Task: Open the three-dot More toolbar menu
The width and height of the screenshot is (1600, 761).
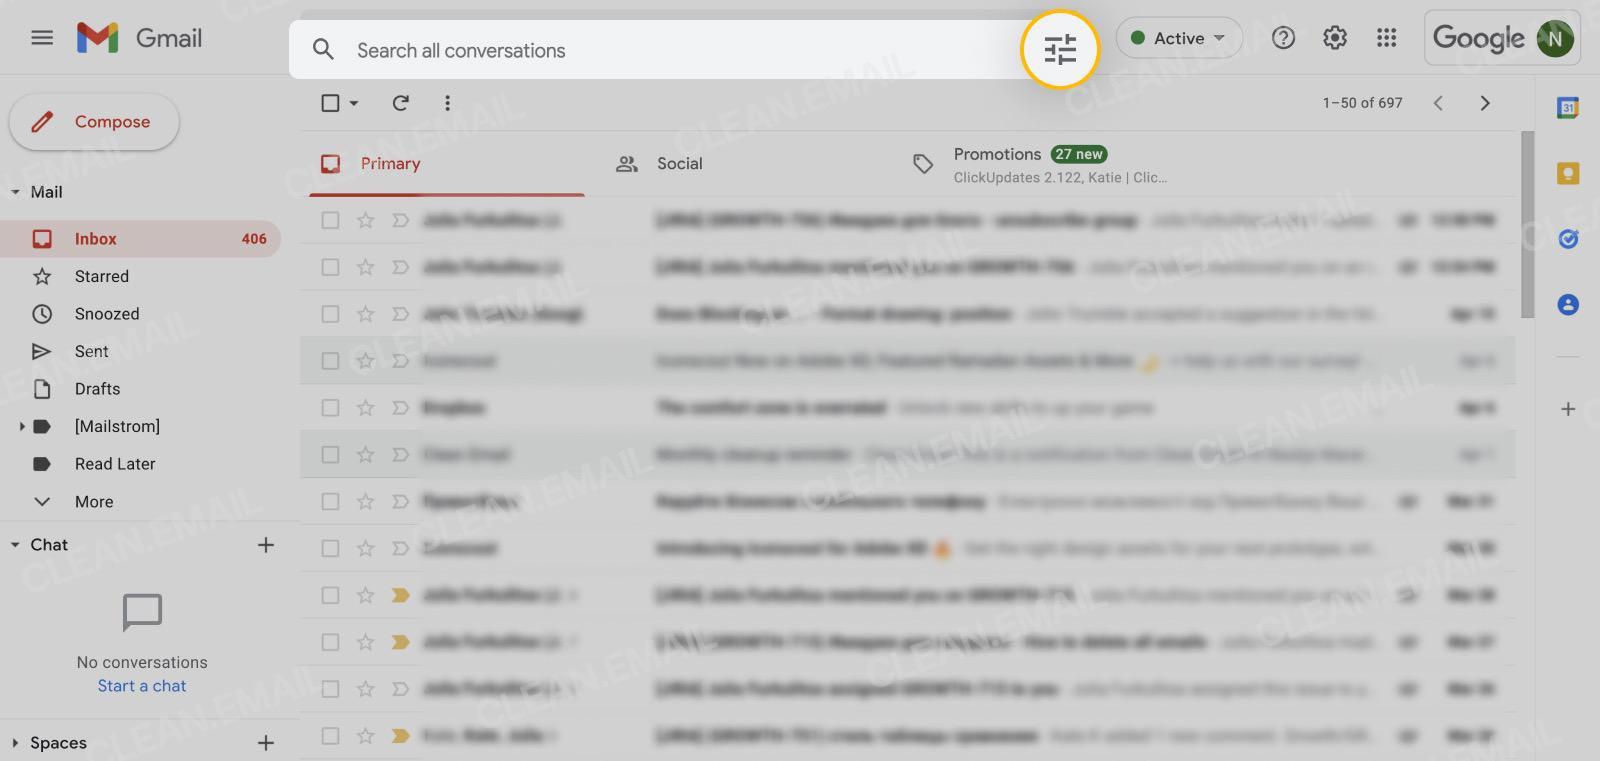Action: (x=447, y=102)
